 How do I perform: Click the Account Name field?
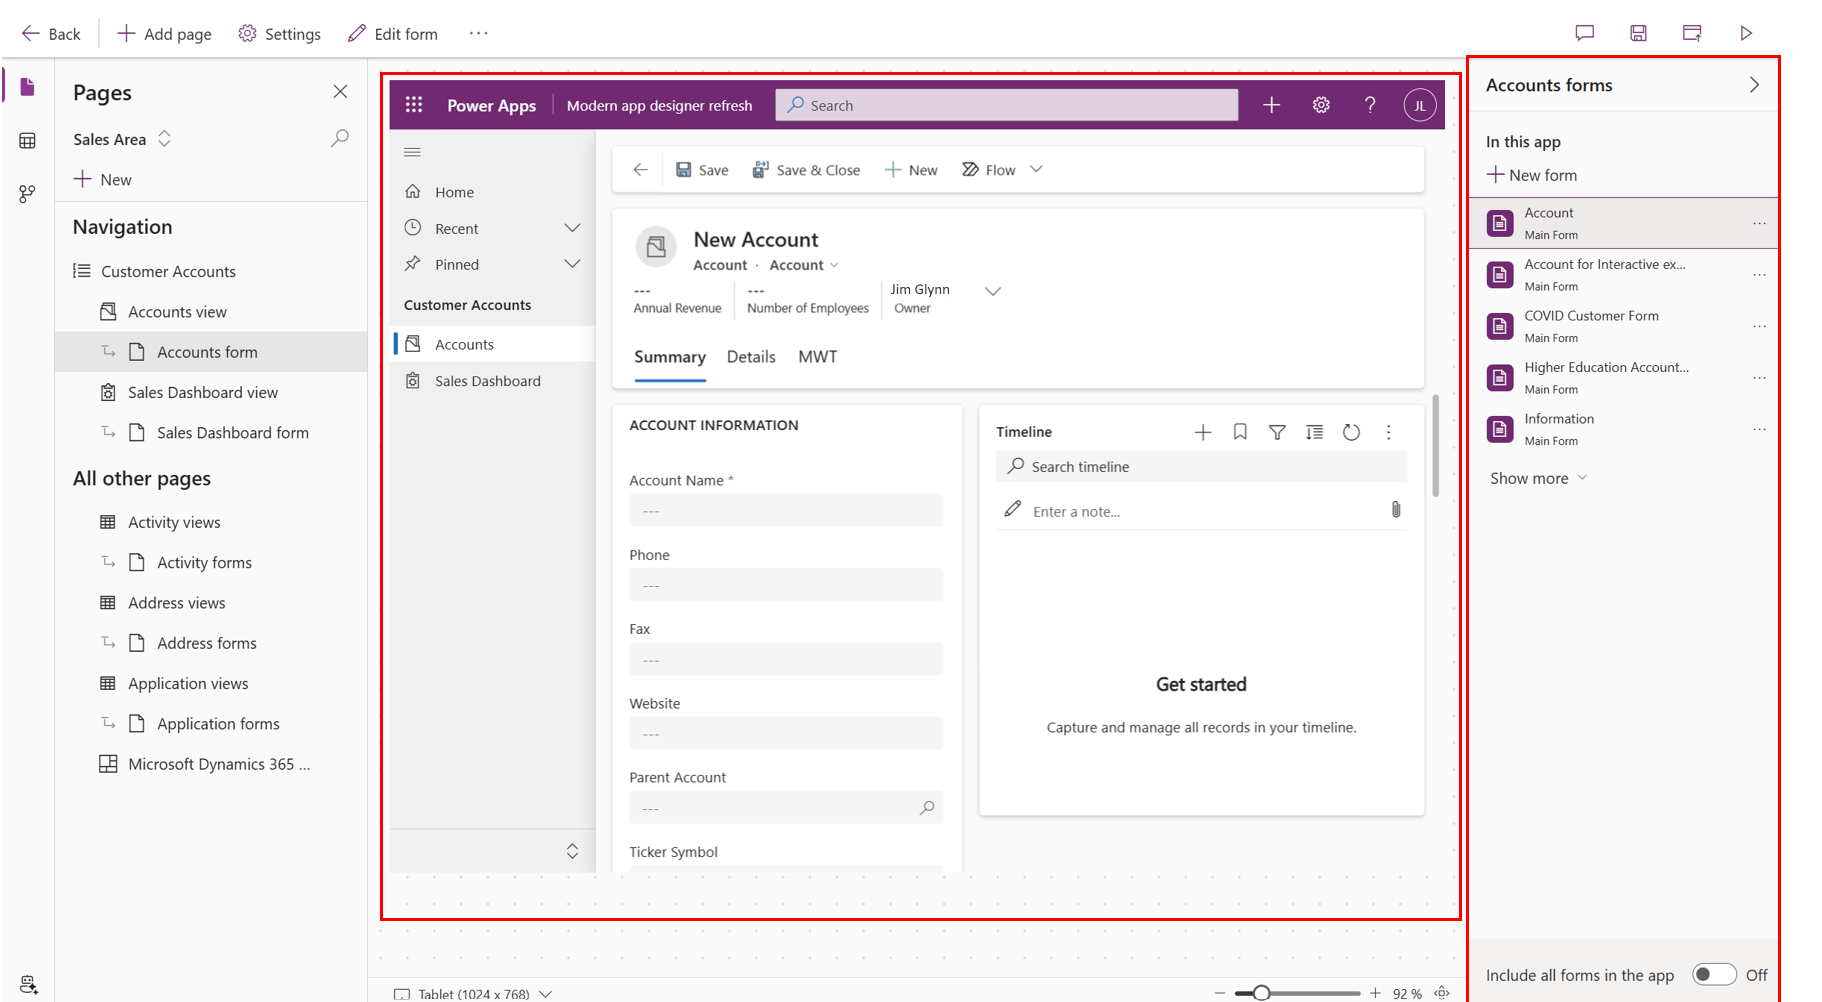point(786,511)
